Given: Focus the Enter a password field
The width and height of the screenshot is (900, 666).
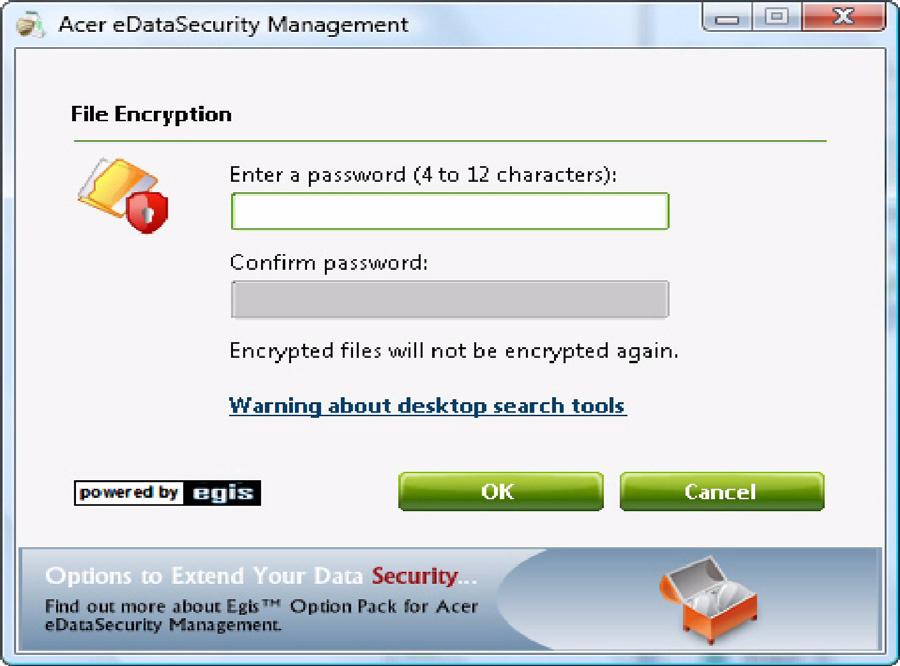Looking at the screenshot, I should (450, 211).
